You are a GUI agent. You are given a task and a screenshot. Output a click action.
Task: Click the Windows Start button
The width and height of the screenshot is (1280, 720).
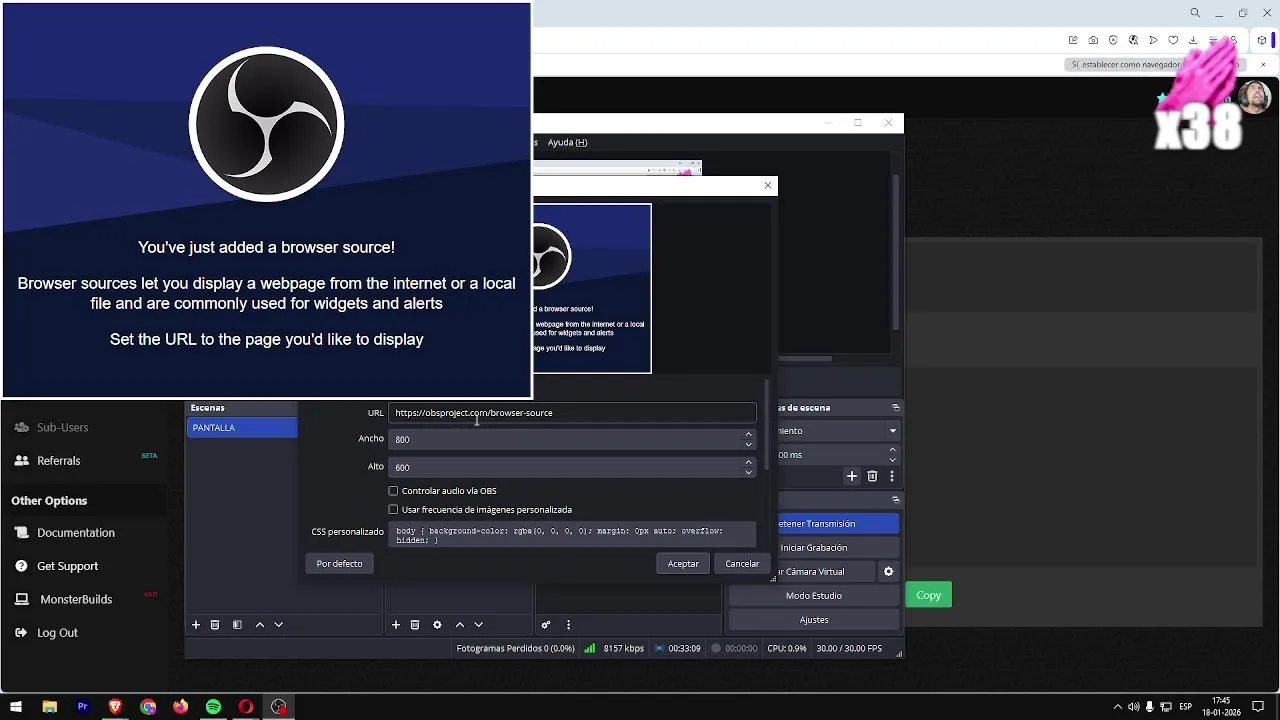16,707
